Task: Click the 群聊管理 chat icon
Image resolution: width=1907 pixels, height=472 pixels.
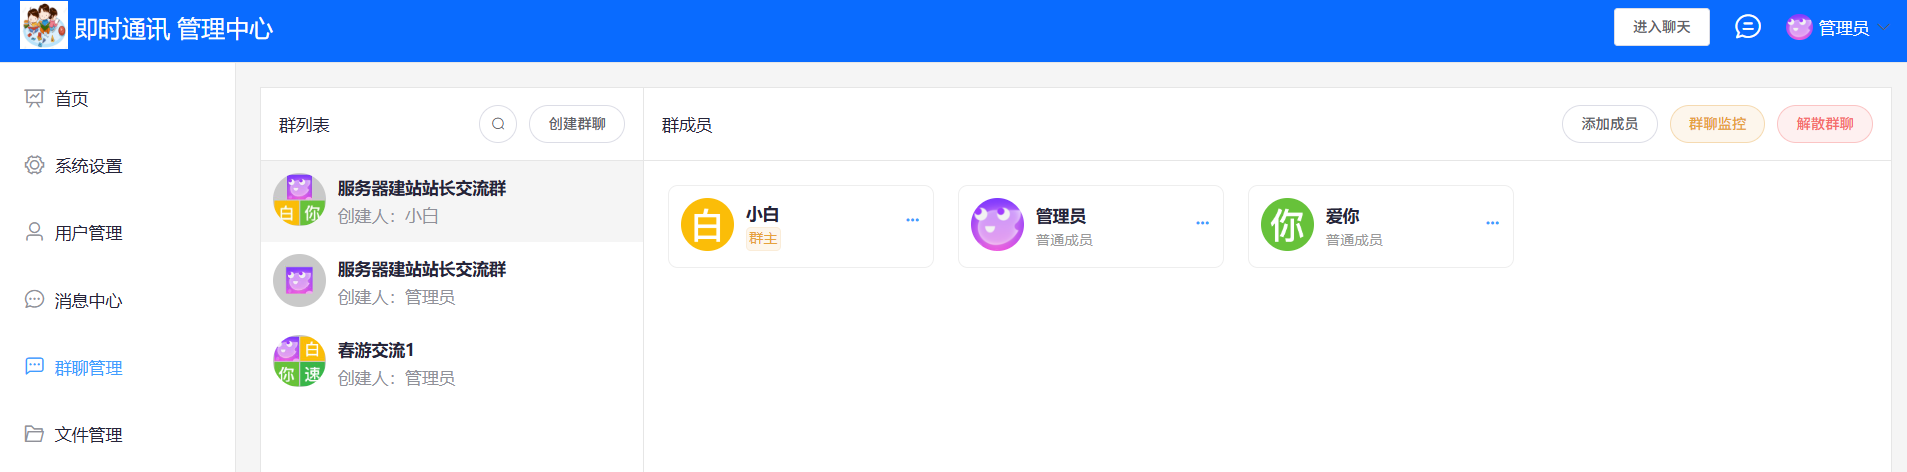Action: coord(35,366)
